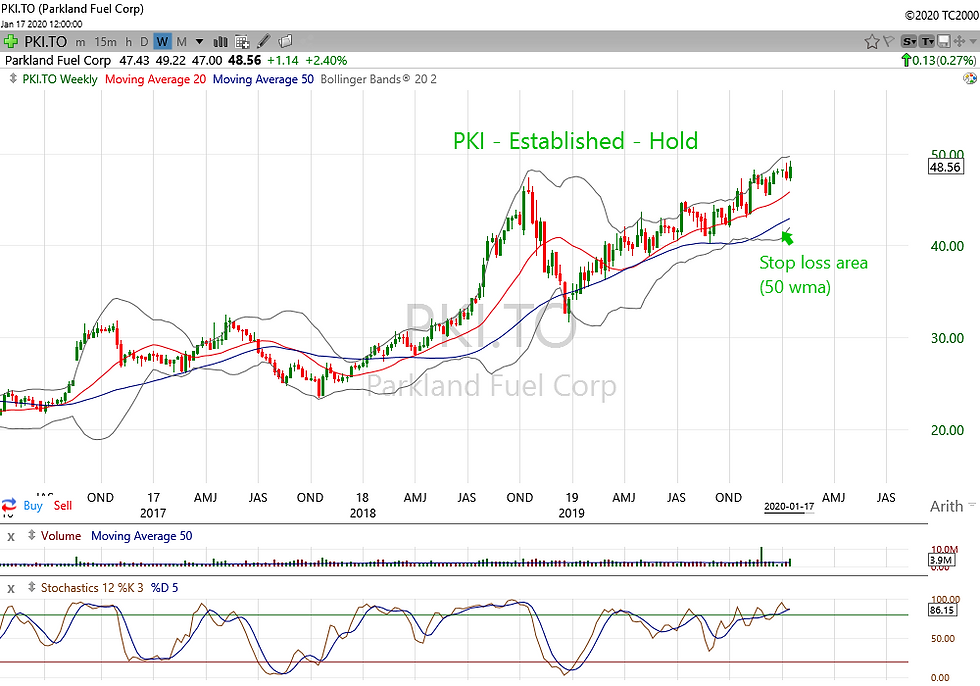The width and height of the screenshot is (980, 686).
Task: Click the Volume pane resize arrows
Action: (31, 535)
